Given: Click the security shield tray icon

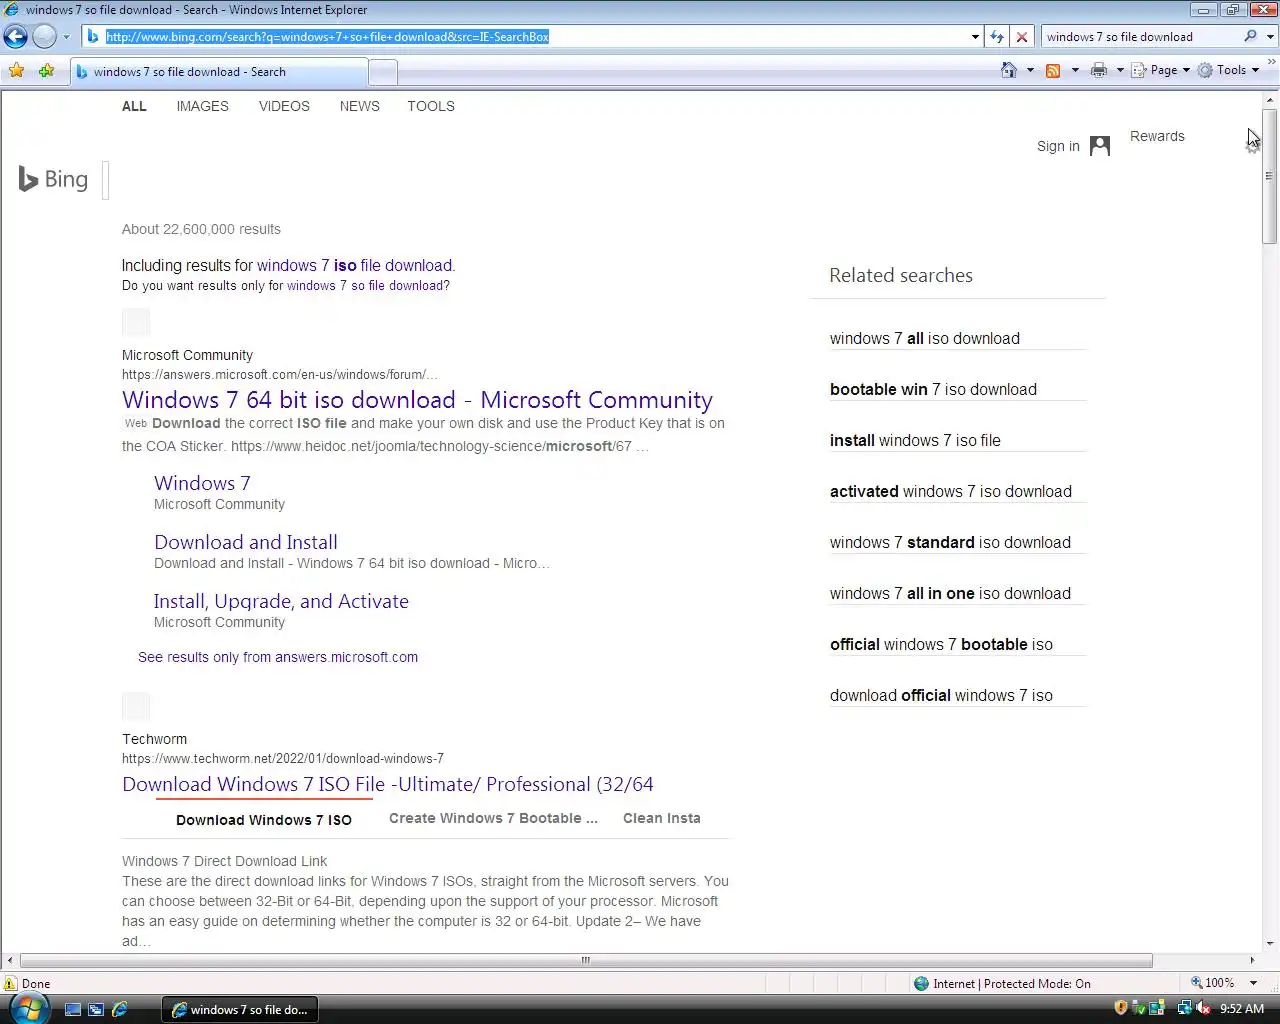Looking at the screenshot, I should click(1121, 1008).
